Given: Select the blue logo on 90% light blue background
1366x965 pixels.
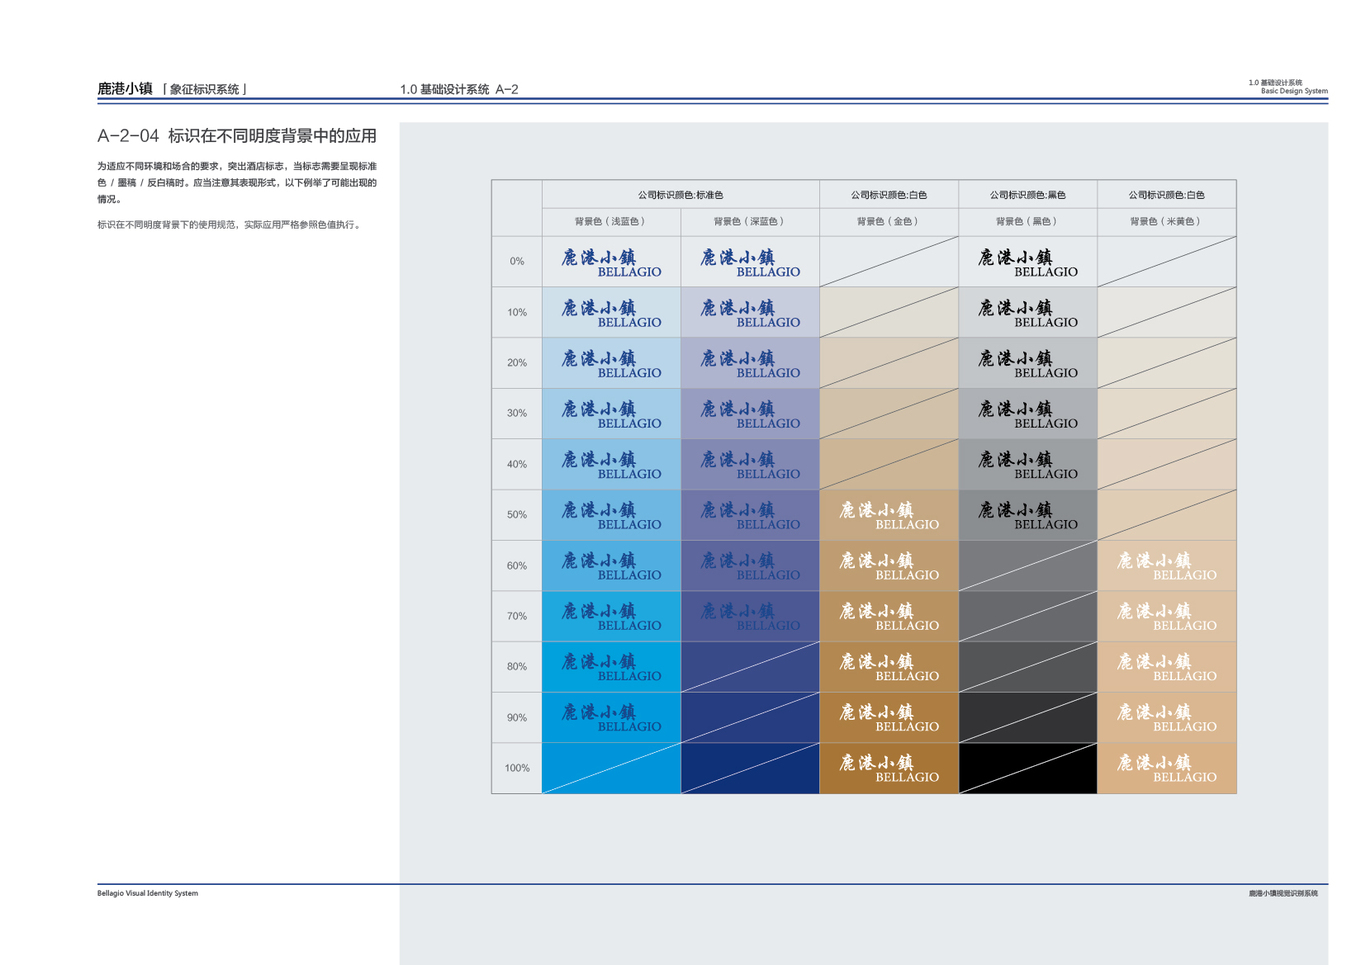Looking at the screenshot, I should click(x=611, y=717).
